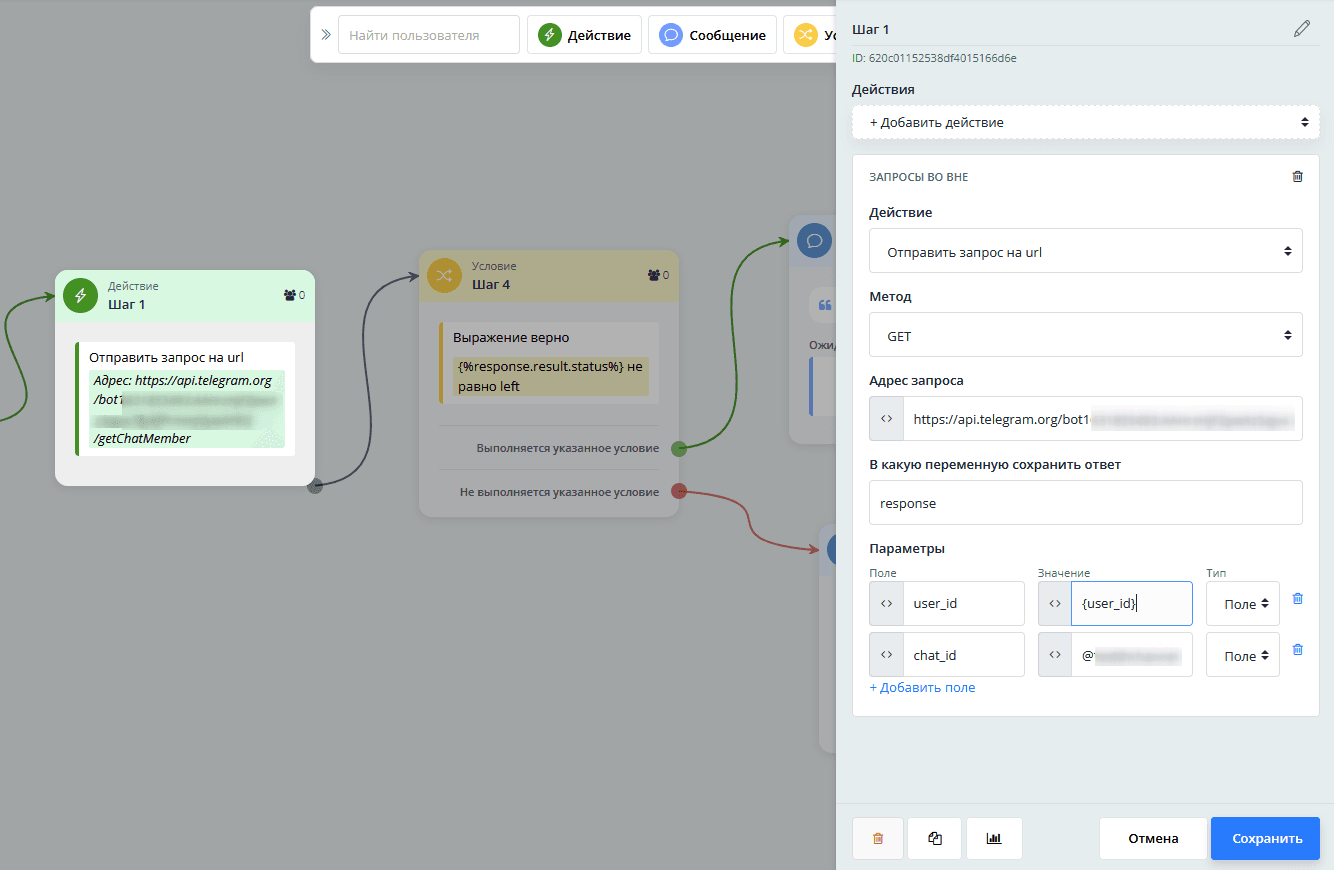Click the lightning icon on Шаг 1 node
The image size is (1334, 870).
pyautogui.click(x=80, y=295)
